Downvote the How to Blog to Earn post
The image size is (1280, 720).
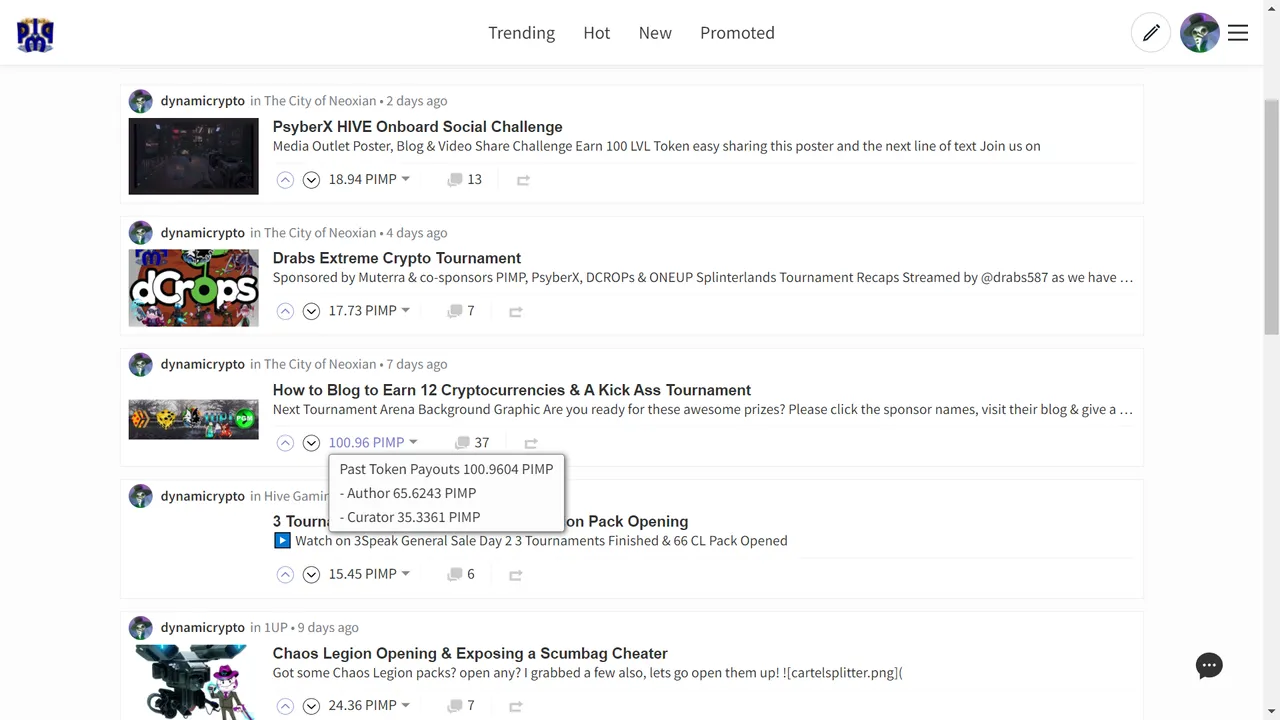[x=311, y=443]
